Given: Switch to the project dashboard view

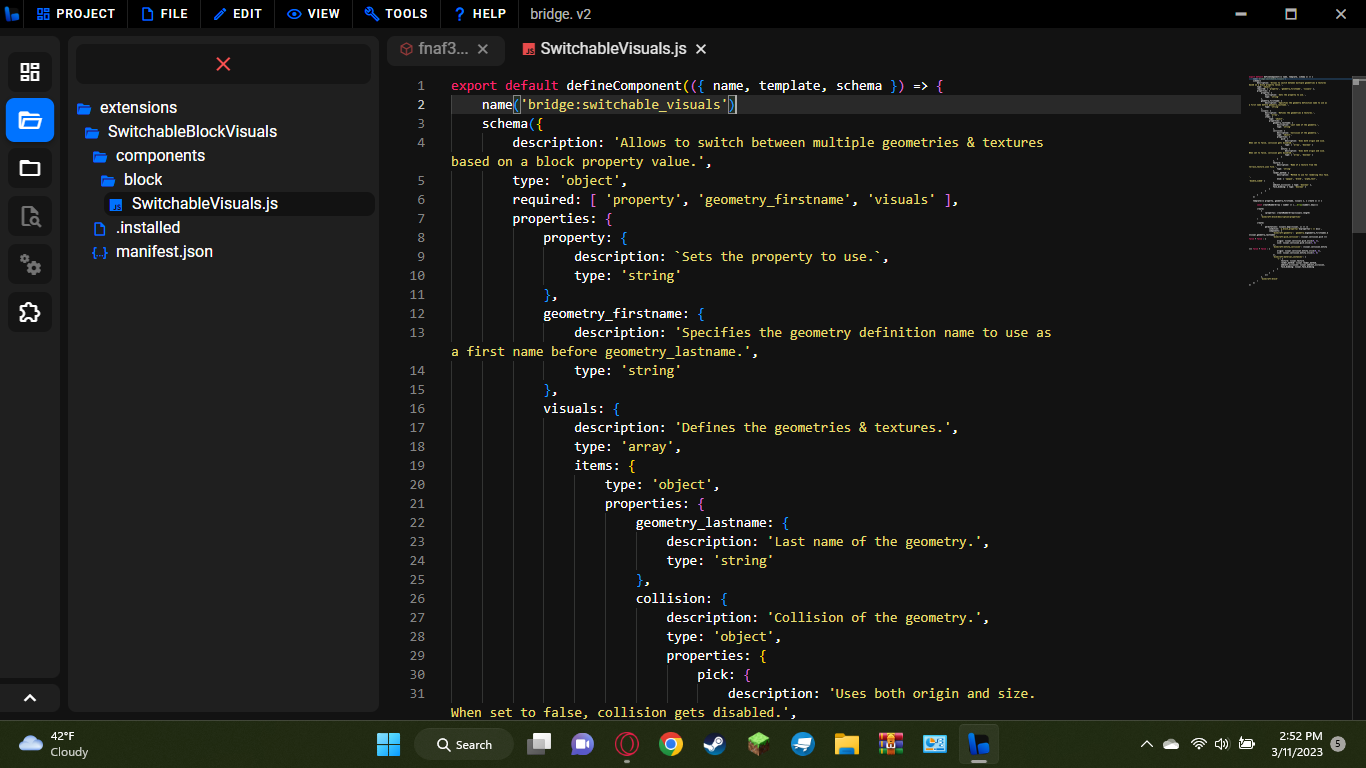Looking at the screenshot, I should coord(30,71).
